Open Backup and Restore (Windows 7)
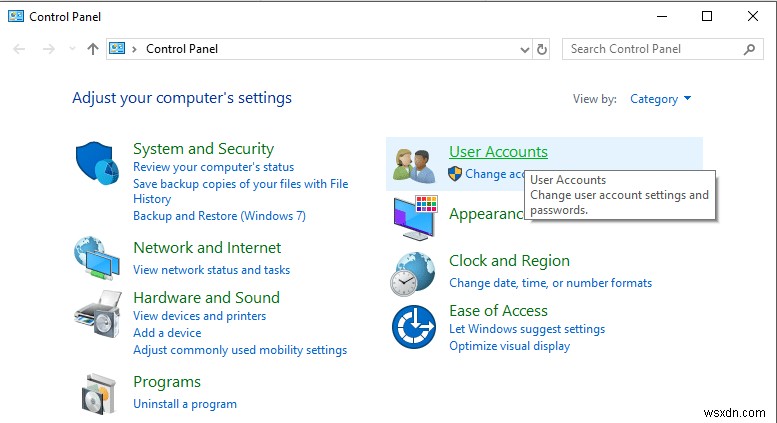This screenshot has width=777, height=423. [219, 216]
